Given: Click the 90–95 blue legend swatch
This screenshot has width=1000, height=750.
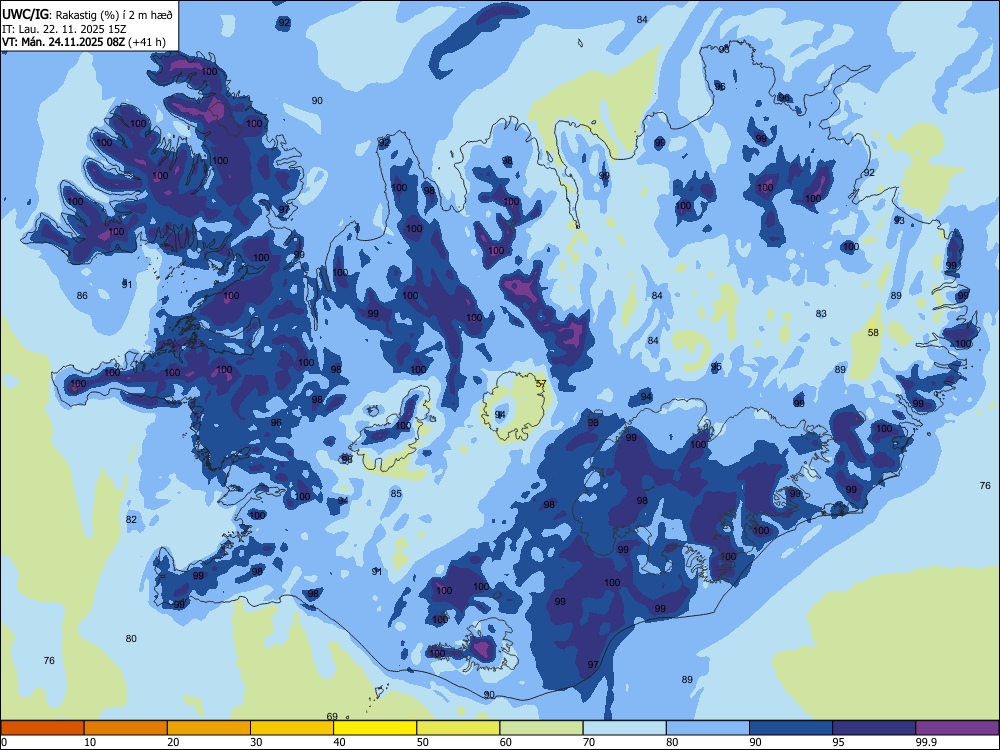Looking at the screenshot, I should (x=791, y=728).
